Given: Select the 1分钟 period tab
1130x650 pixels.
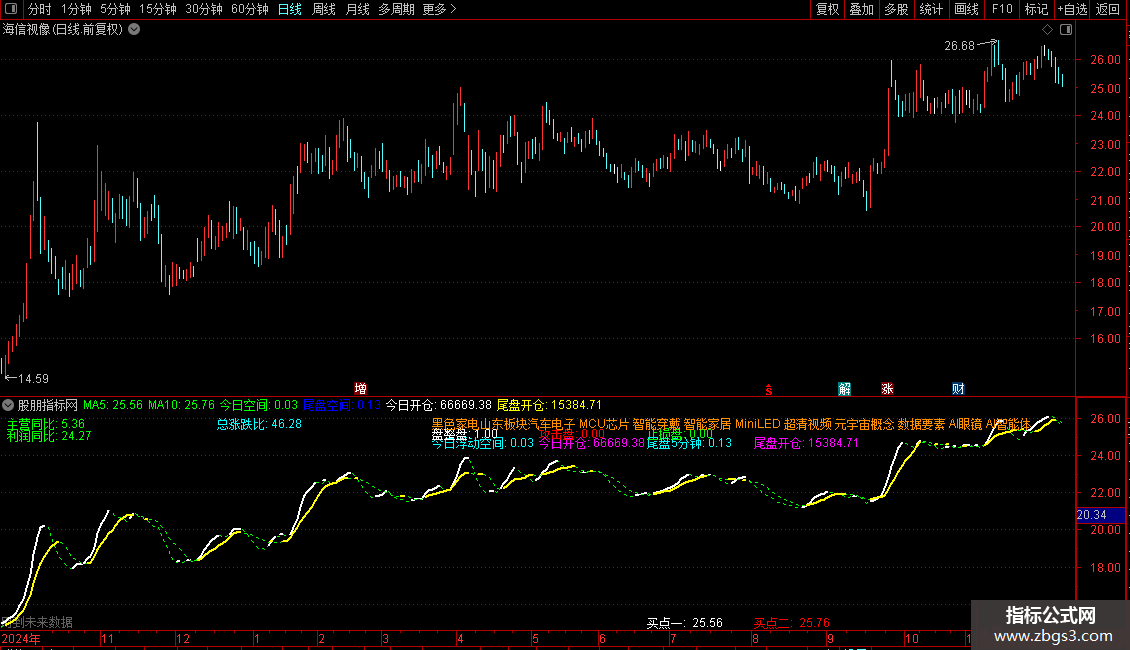Looking at the screenshot, I should (76, 9).
